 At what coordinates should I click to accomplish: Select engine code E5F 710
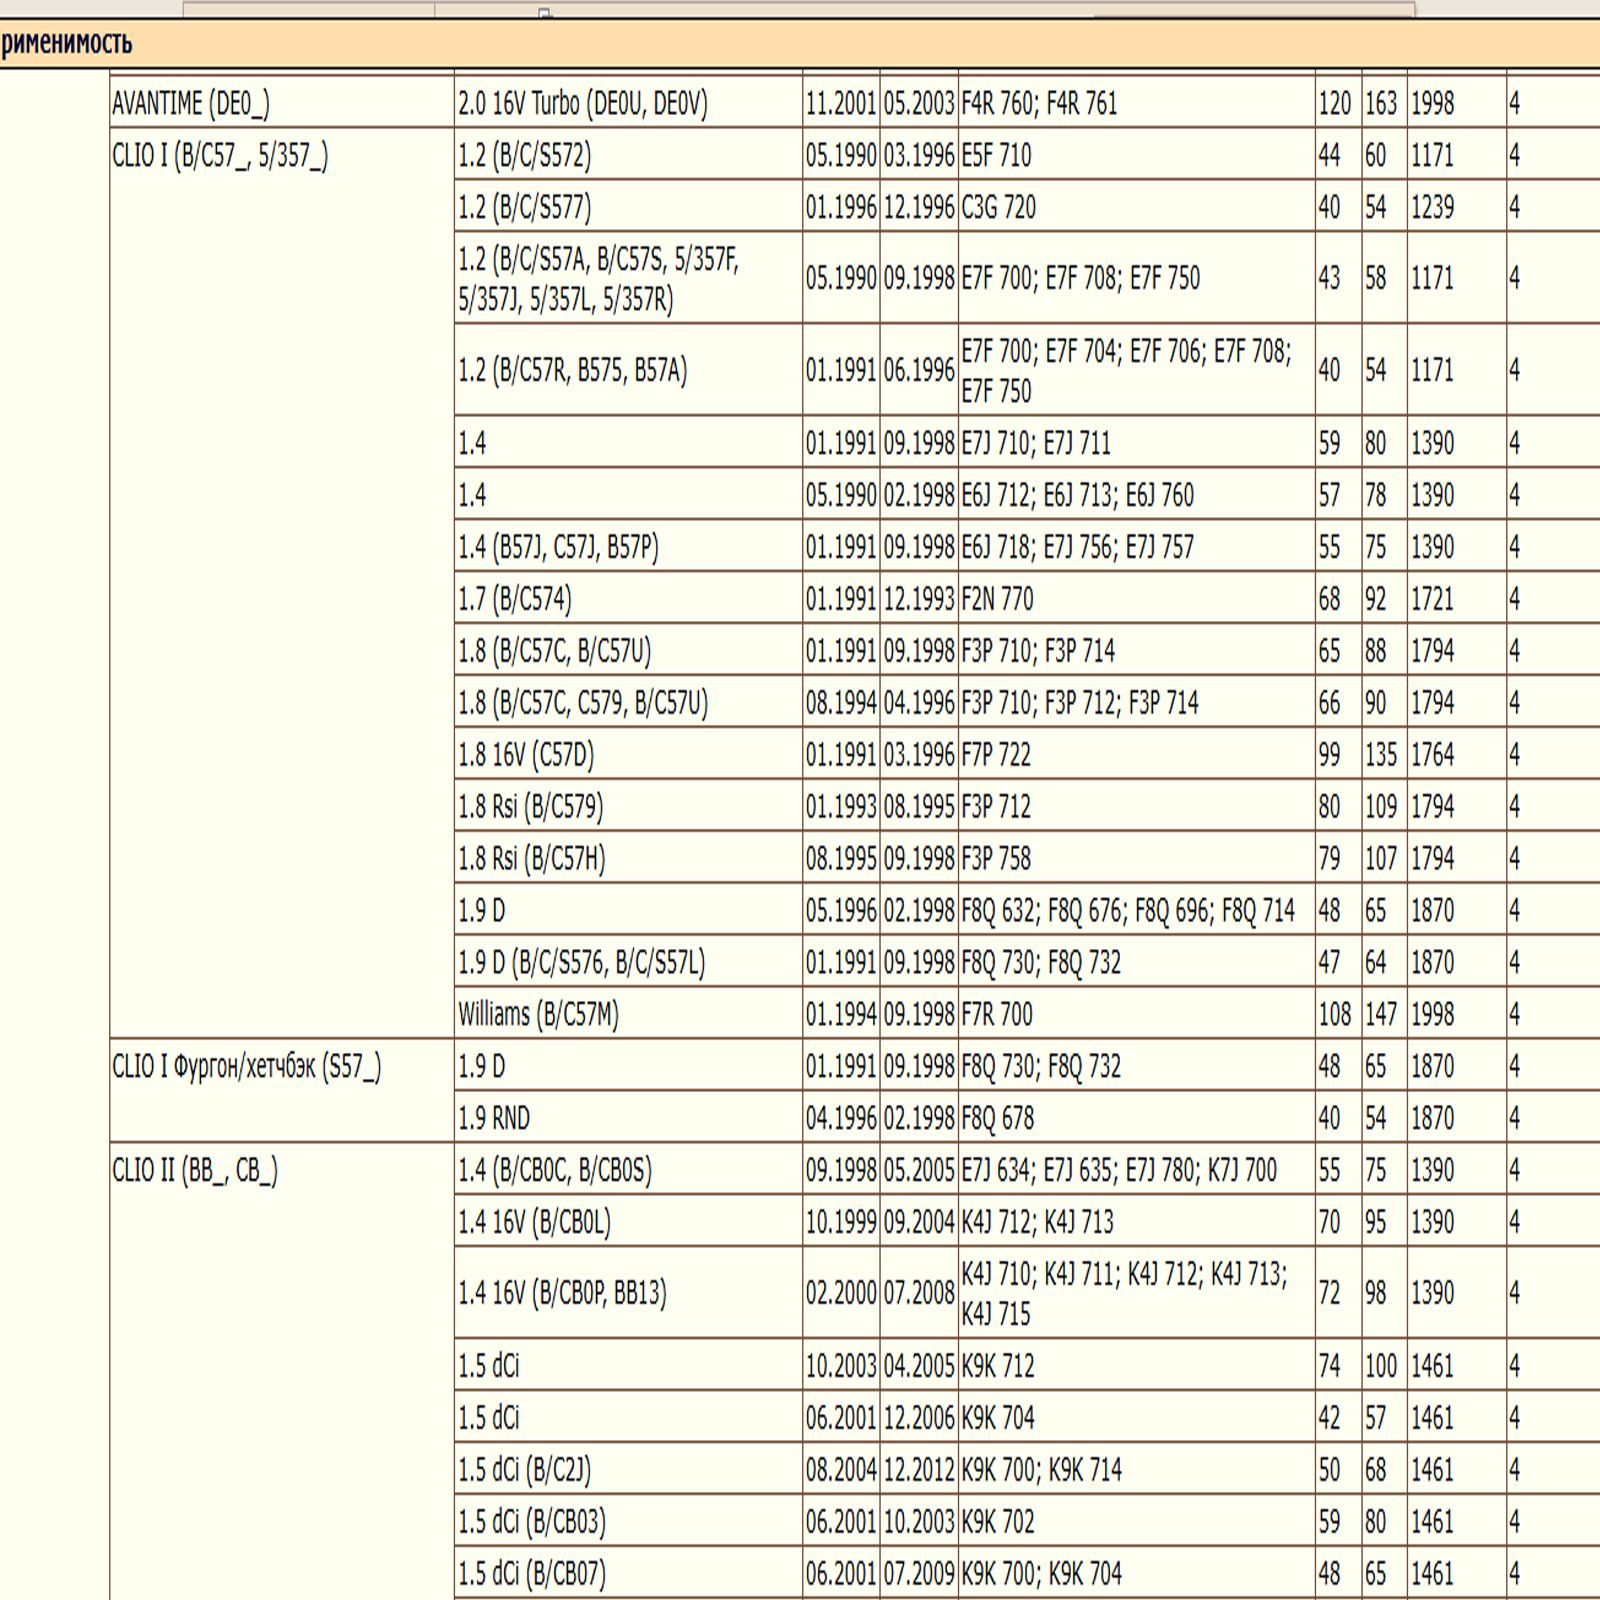pyautogui.click(x=996, y=156)
